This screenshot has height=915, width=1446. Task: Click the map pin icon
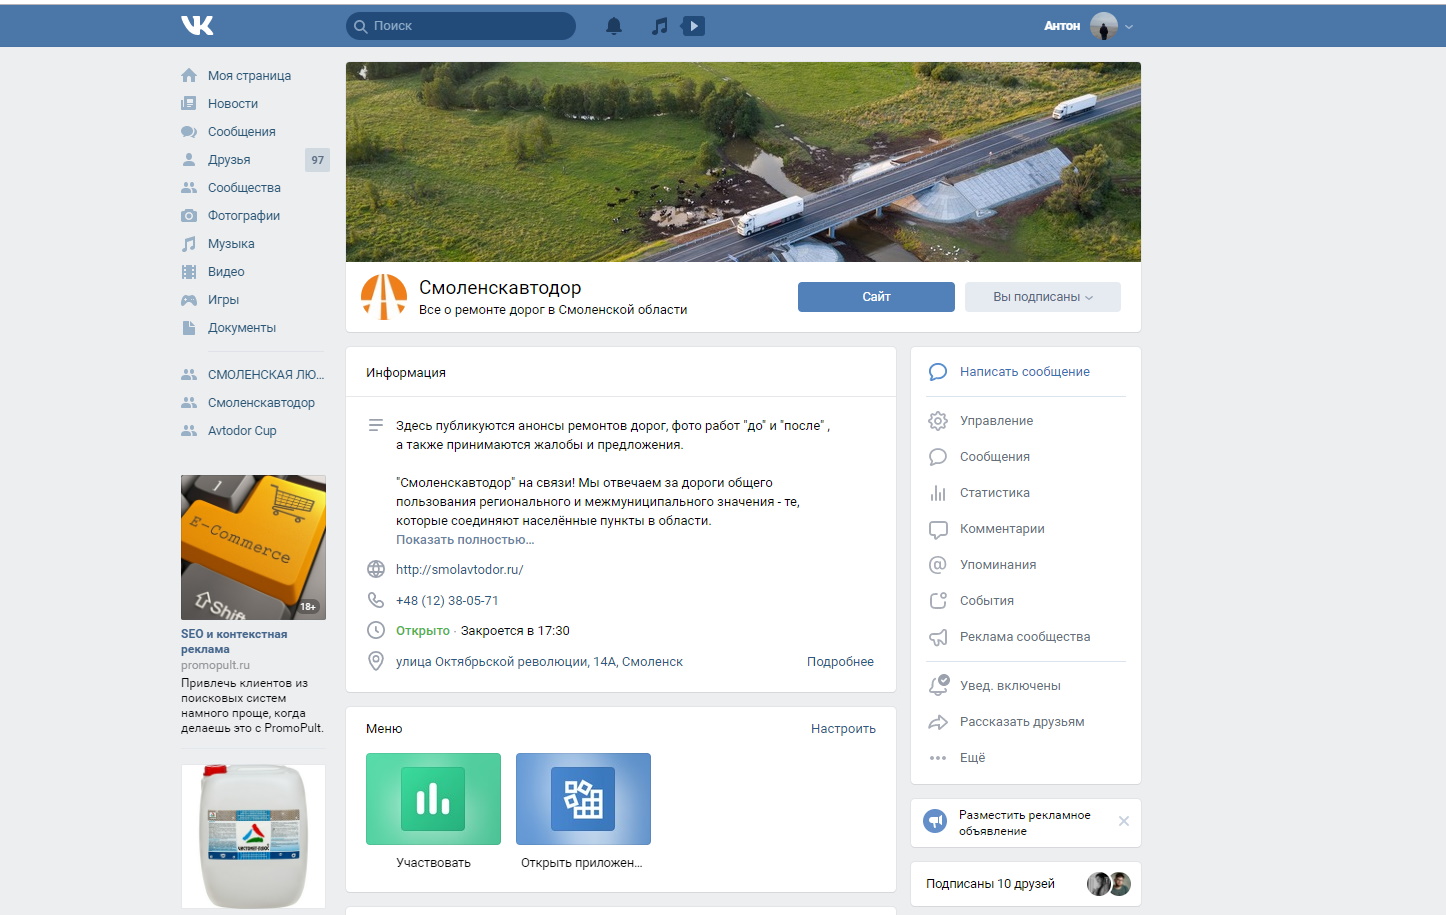pos(376,661)
